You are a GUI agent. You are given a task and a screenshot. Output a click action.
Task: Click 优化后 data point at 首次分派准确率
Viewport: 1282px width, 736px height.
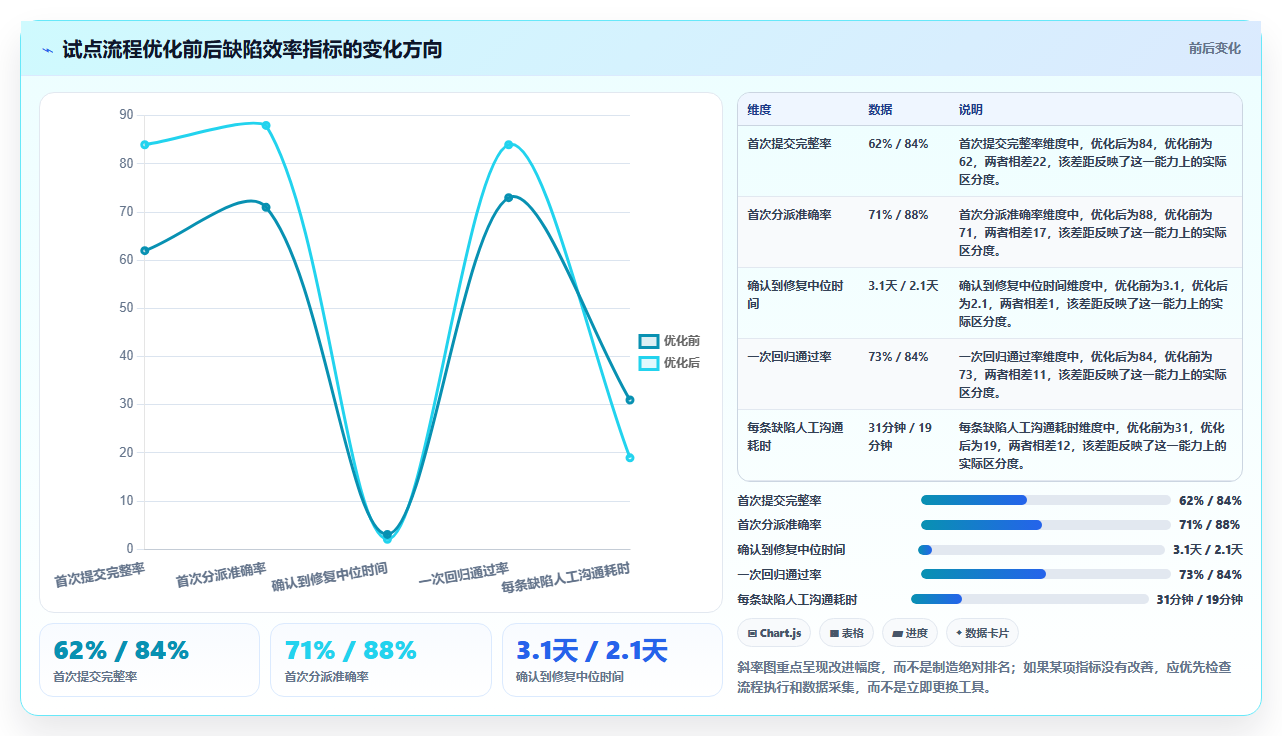click(266, 125)
